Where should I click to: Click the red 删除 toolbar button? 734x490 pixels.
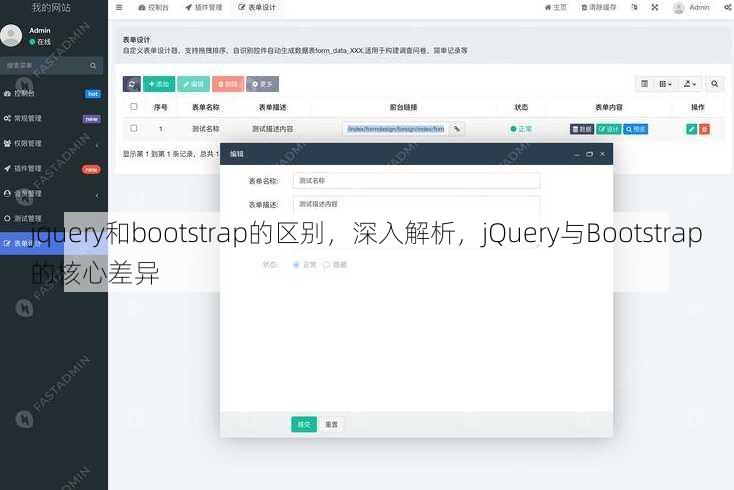(x=228, y=84)
